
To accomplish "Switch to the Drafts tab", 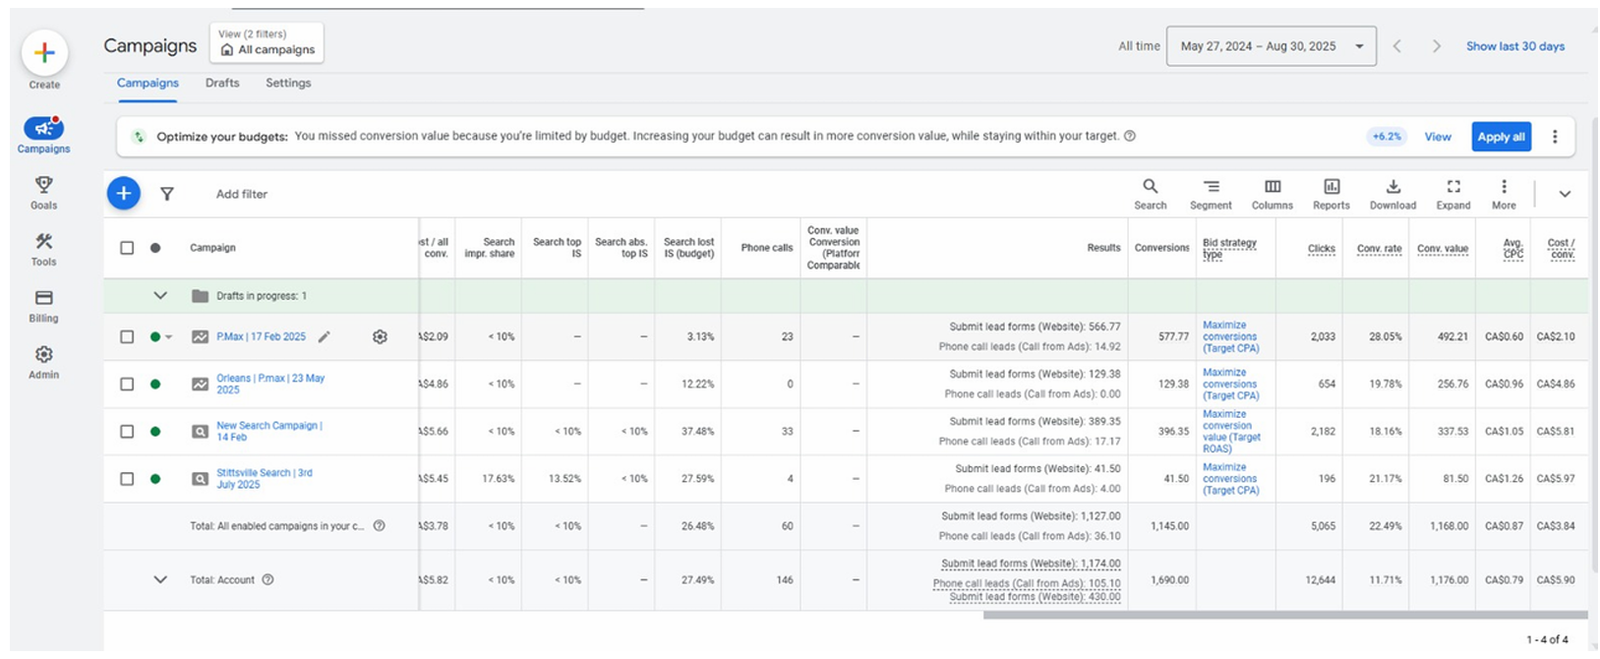I will pyautogui.click(x=222, y=83).
